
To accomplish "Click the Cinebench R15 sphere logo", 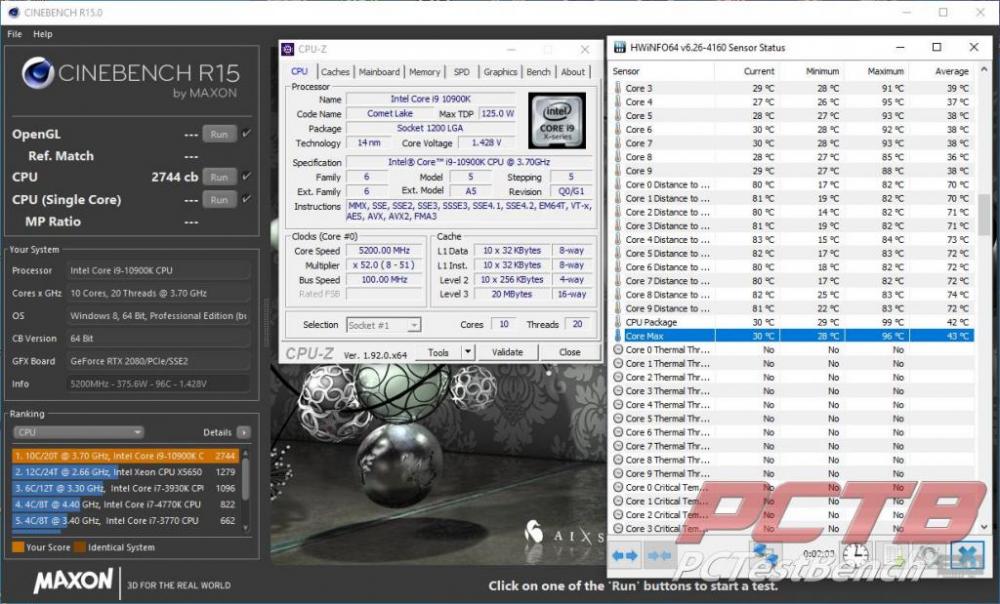I will tap(38, 72).
